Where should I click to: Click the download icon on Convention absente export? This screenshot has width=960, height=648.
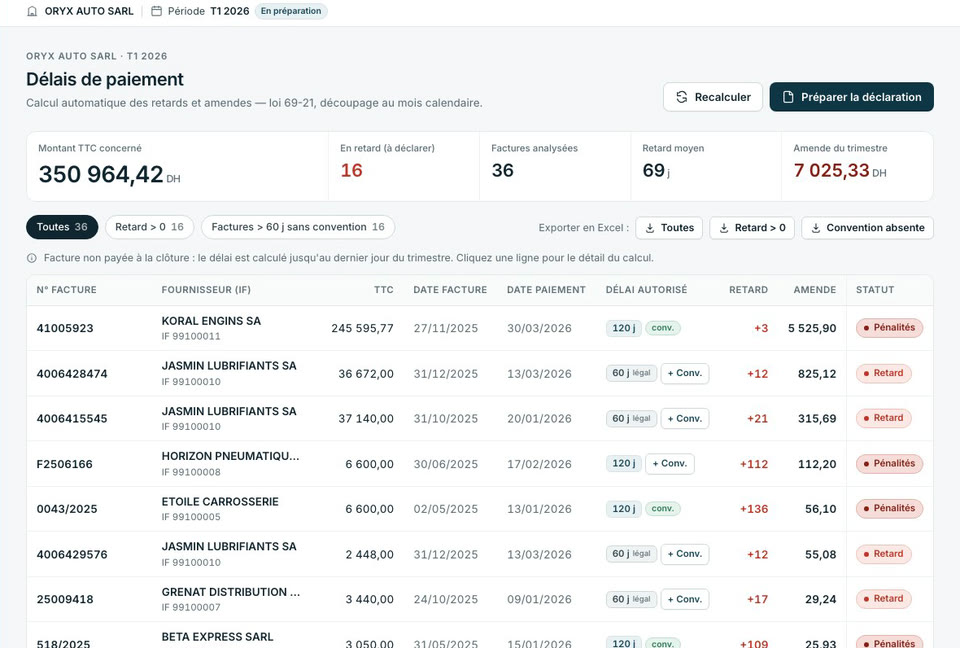816,228
